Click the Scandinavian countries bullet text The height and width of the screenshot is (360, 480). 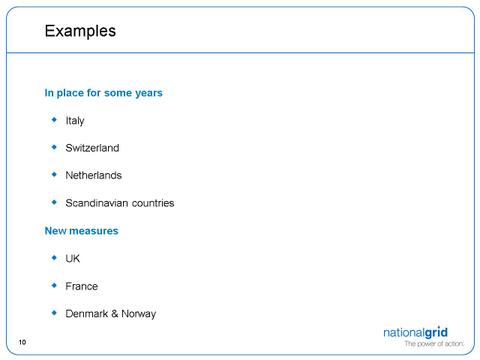[120, 203]
